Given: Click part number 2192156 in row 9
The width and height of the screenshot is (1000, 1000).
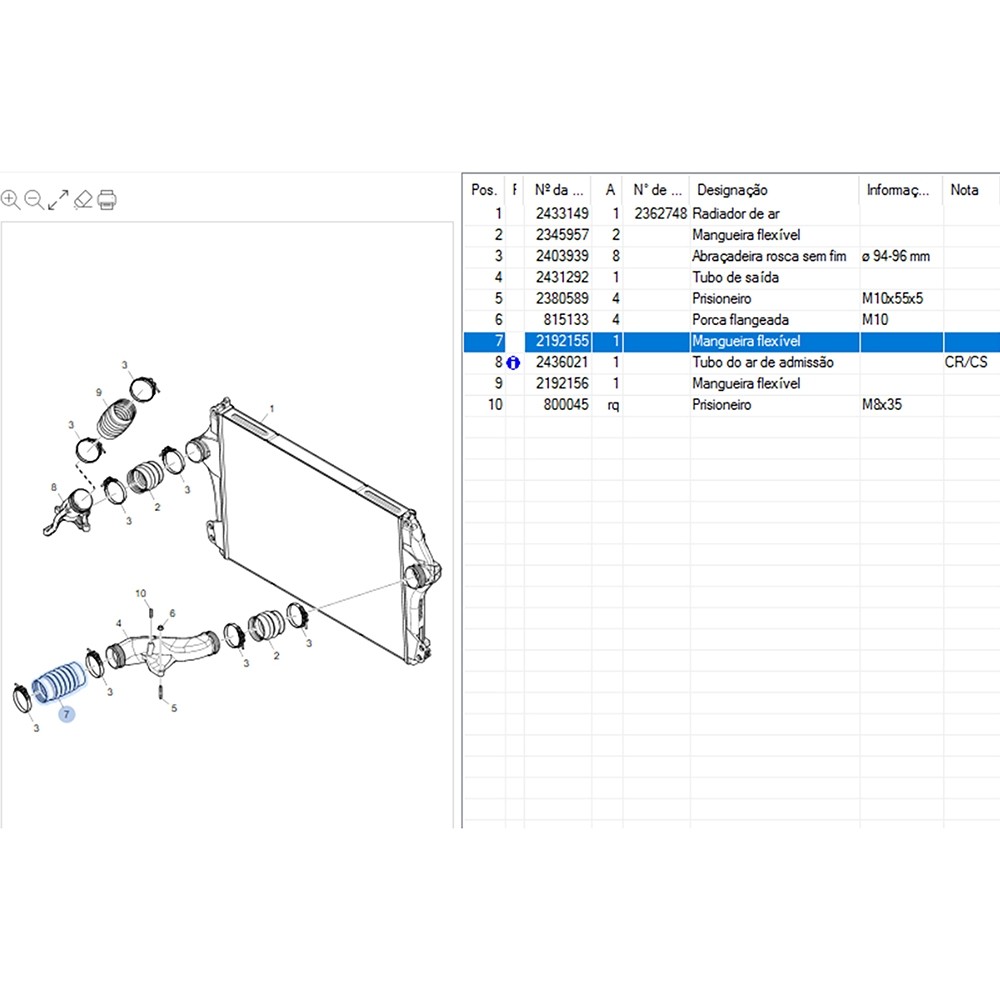Looking at the screenshot, I should pos(562,384).
